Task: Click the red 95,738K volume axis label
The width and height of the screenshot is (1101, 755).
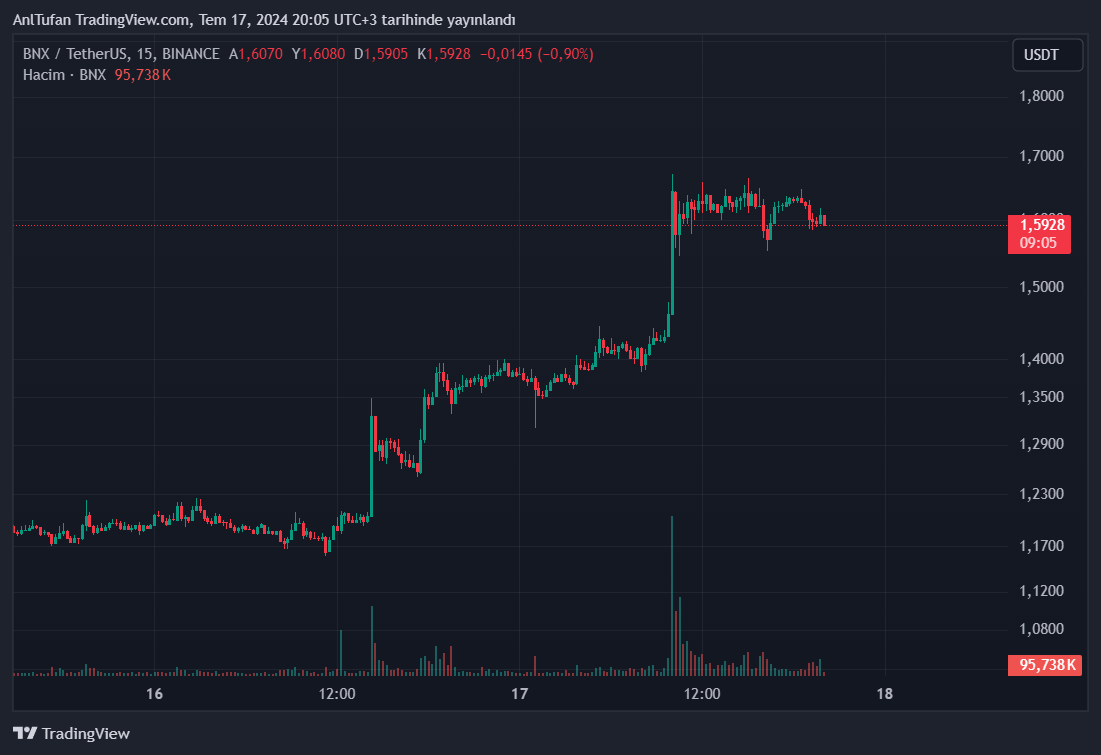Action: [1046, 665]
